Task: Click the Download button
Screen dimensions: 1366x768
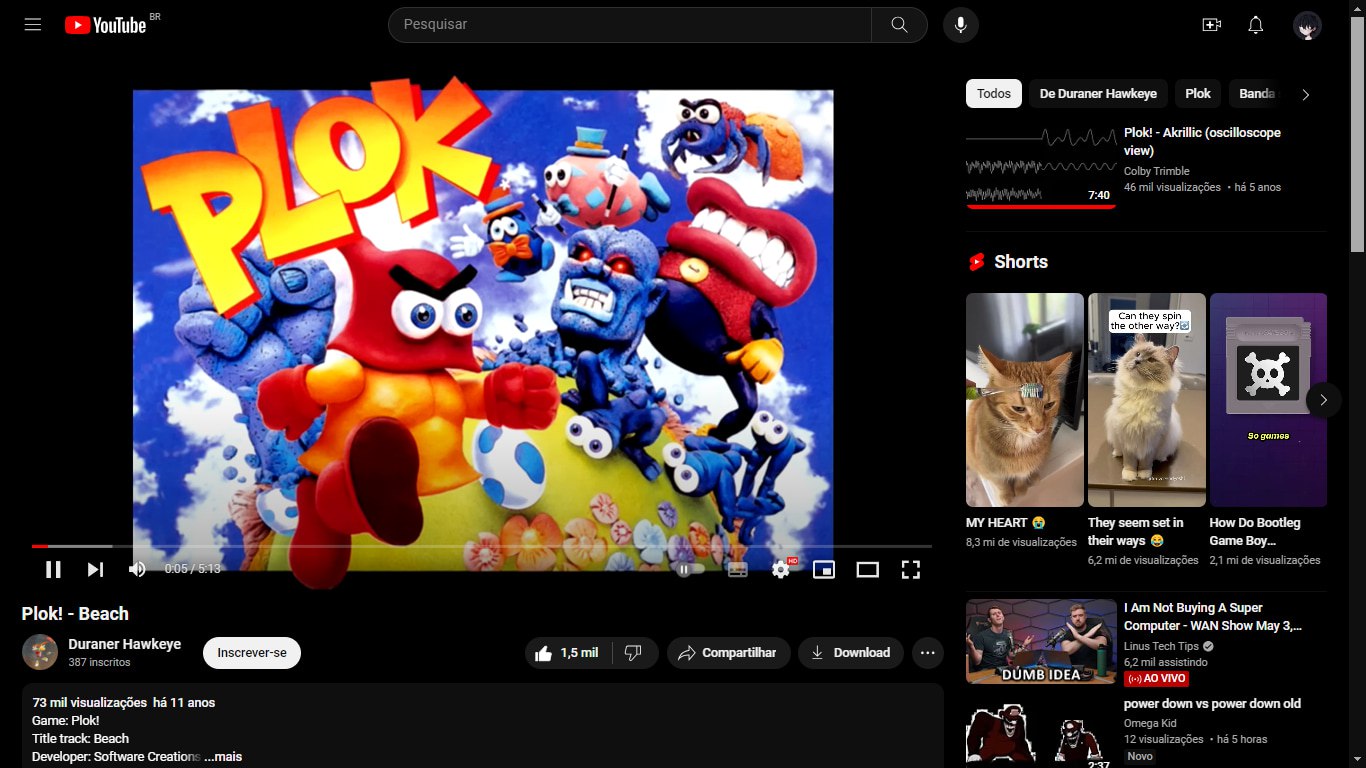Action: 851,653
